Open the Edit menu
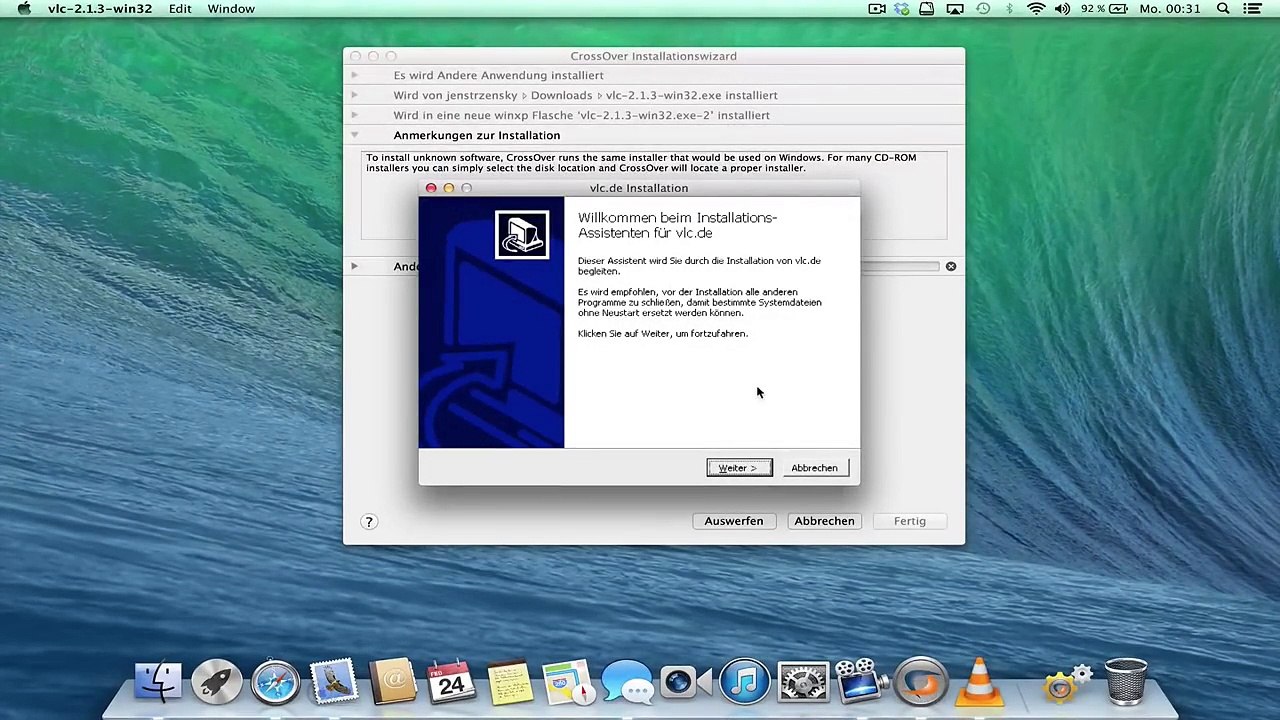This screenshot has height=720, width=1280. 180,9
